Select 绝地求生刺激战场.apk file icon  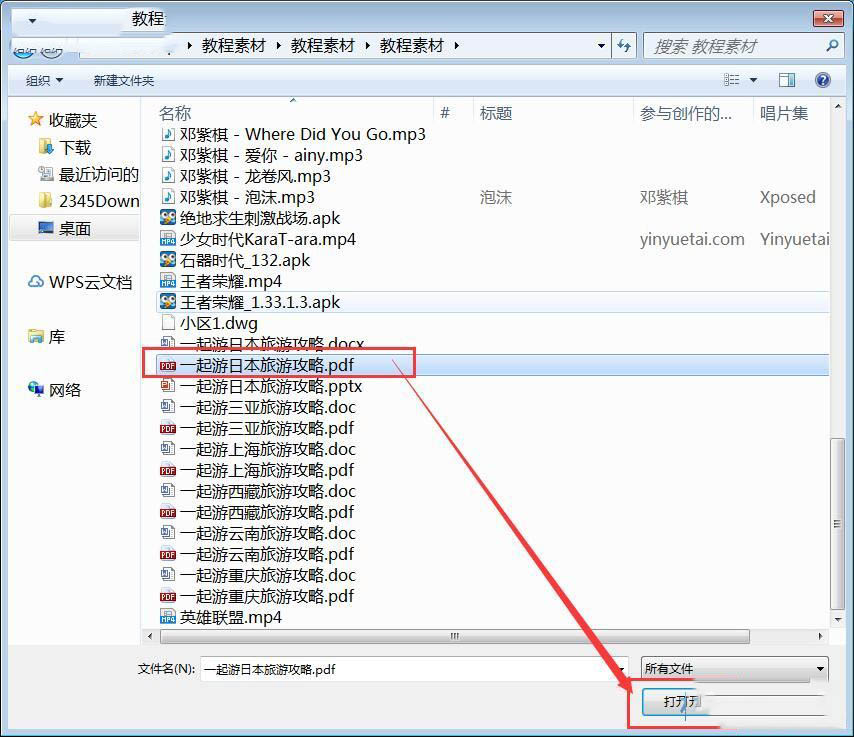(168, 218)
